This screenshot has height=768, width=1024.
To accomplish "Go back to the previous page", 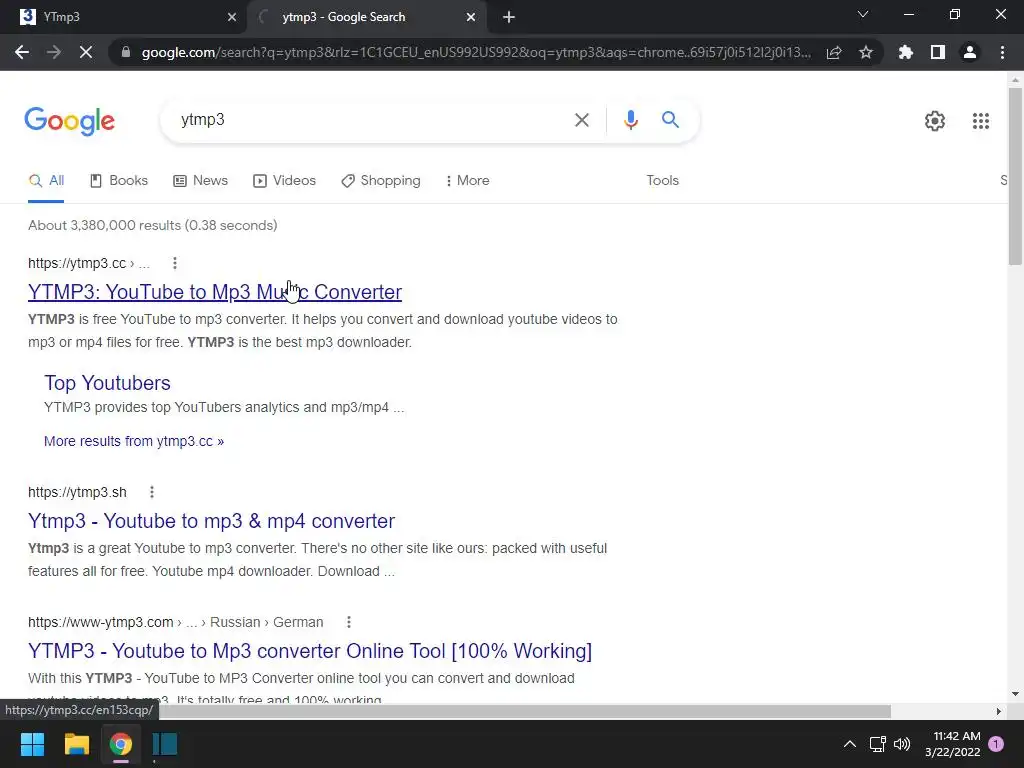I will tap(22, 52).
